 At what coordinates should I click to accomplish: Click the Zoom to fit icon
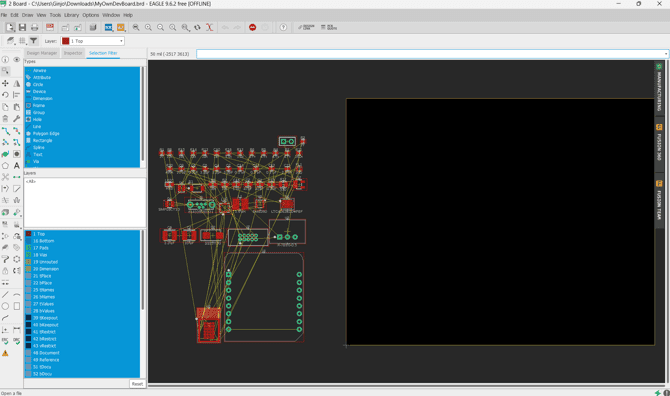tap(136, 27)
